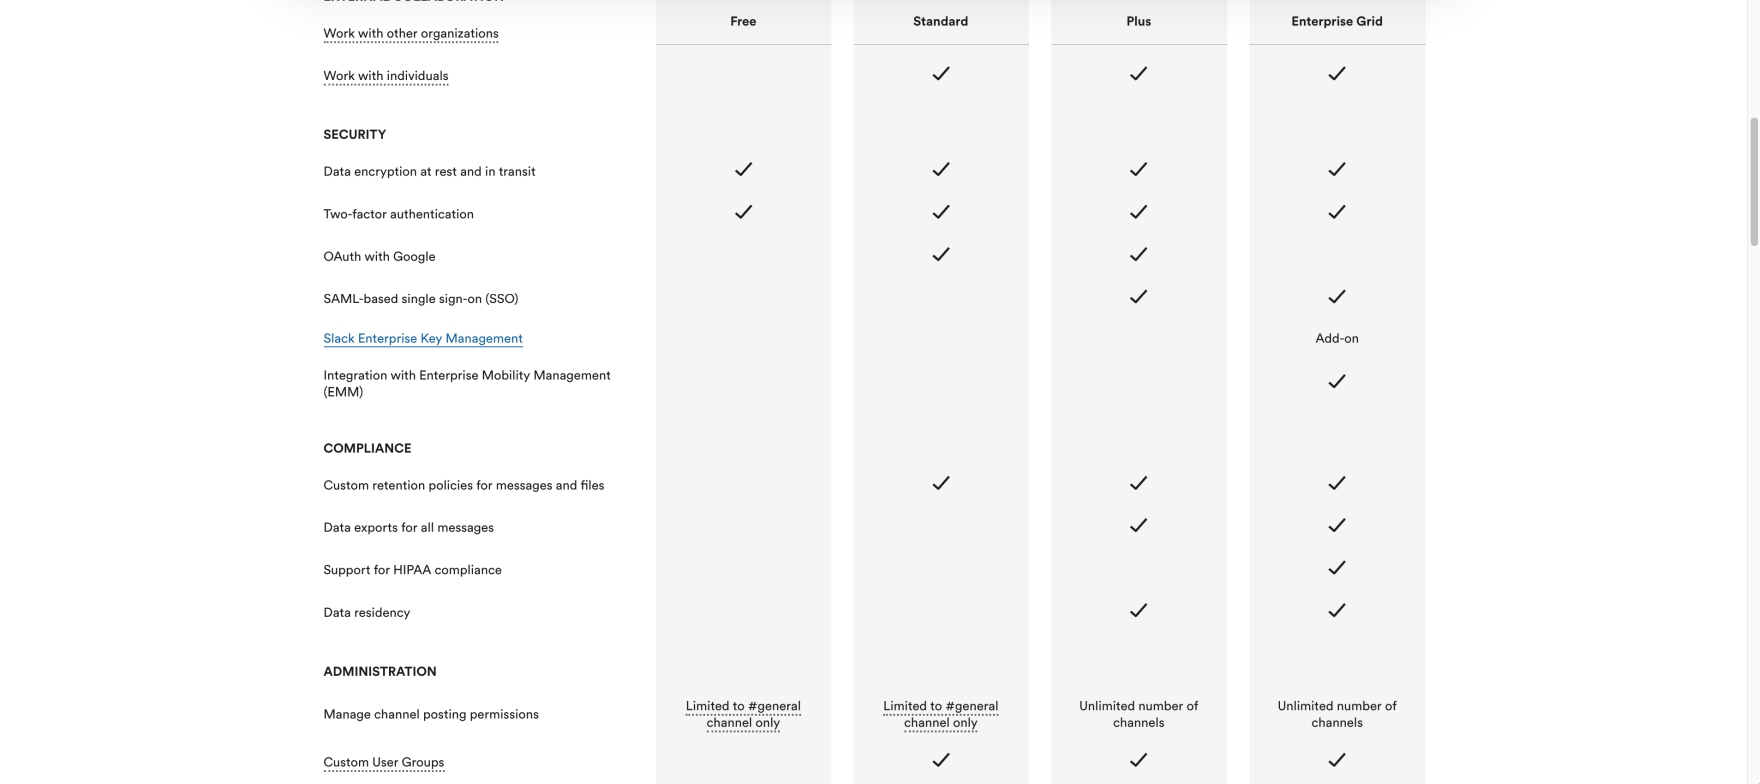Click the Free plan checkmark for two-factor authentication
Image resolution: width=1760 pixels, height=784 pixels.
(743, 212)
